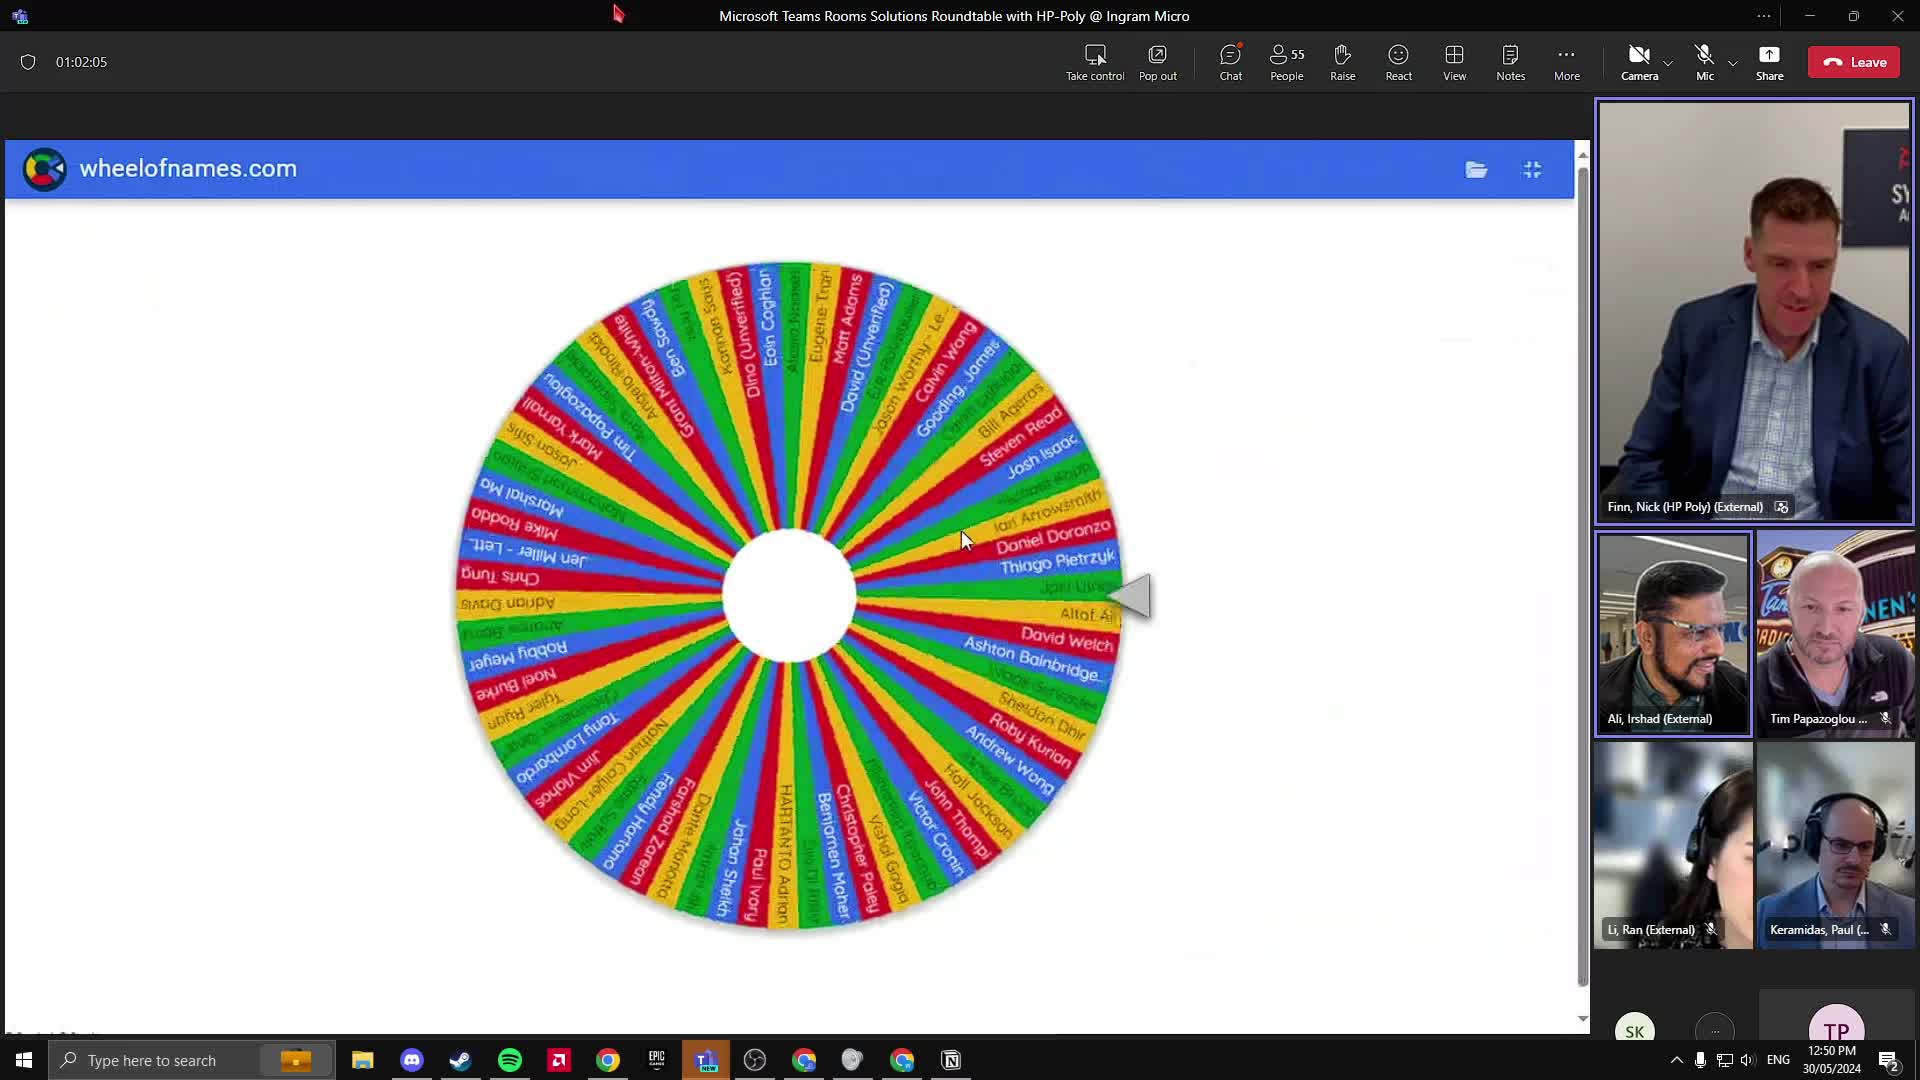Open the View layout menu
The image size is (1920, 1080).
point(1454,62)
